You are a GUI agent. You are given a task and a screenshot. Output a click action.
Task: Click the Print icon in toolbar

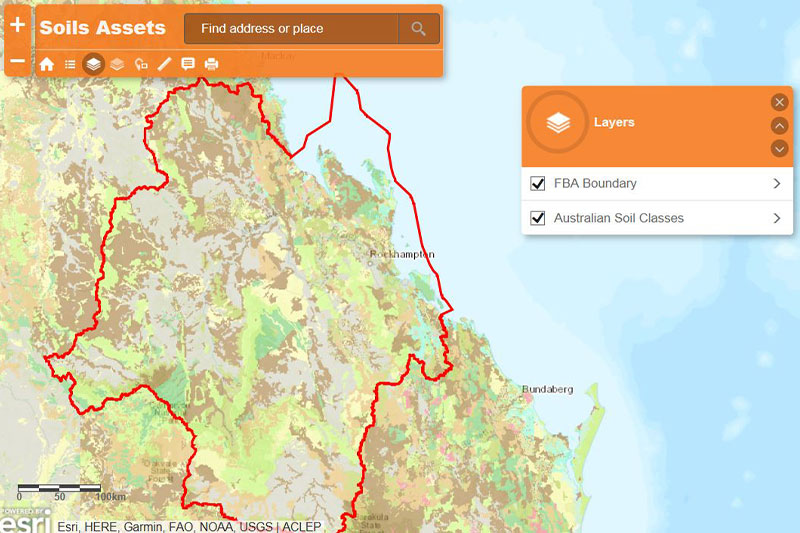point(211,64)
